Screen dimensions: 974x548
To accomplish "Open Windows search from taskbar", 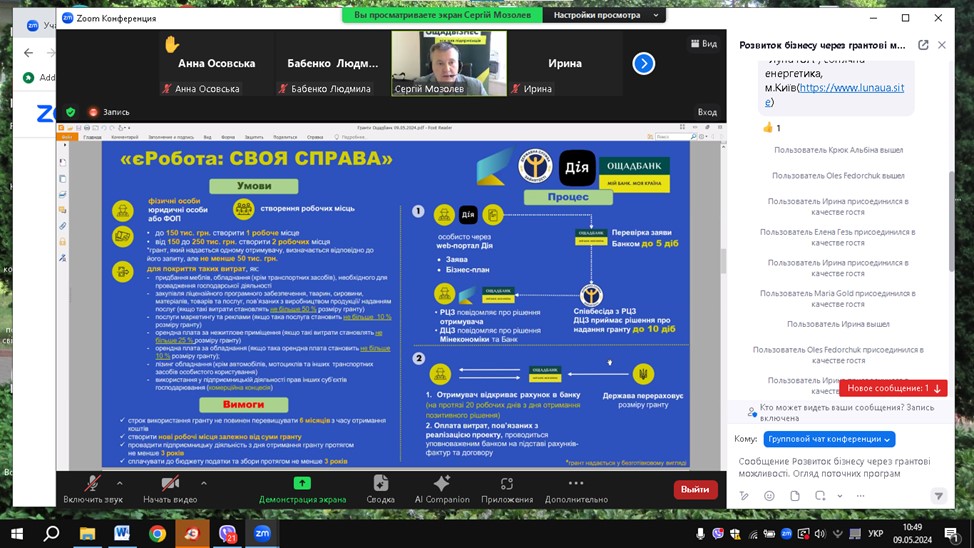I will pyautogui.click(x=52, y=534).
